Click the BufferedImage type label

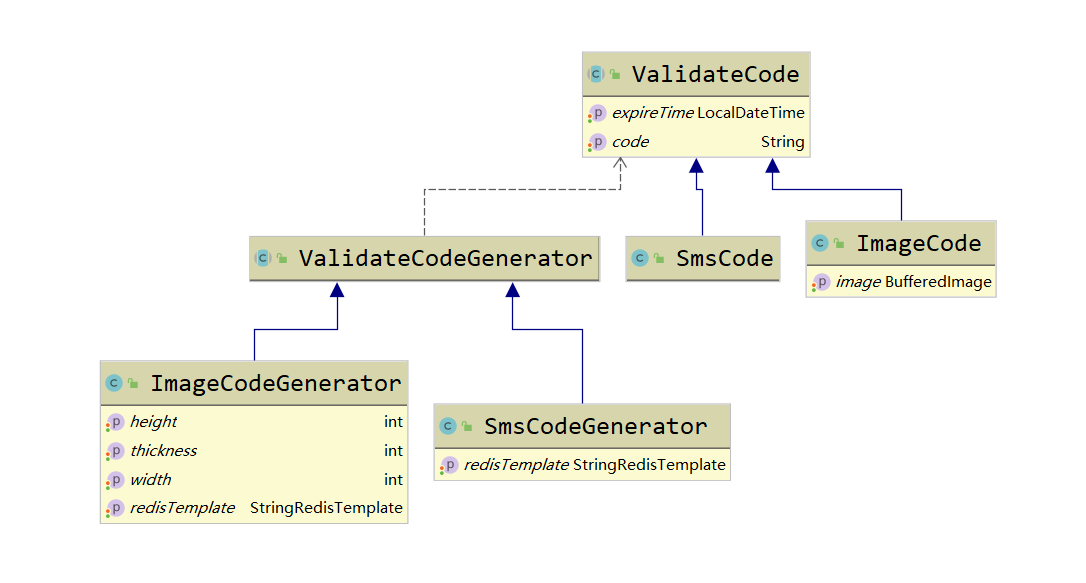[938, 282]
